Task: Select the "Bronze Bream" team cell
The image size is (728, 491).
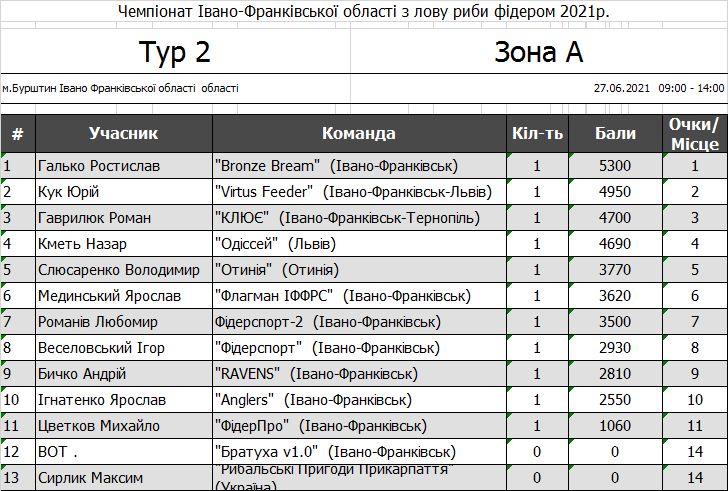Action: click(359, 166)
